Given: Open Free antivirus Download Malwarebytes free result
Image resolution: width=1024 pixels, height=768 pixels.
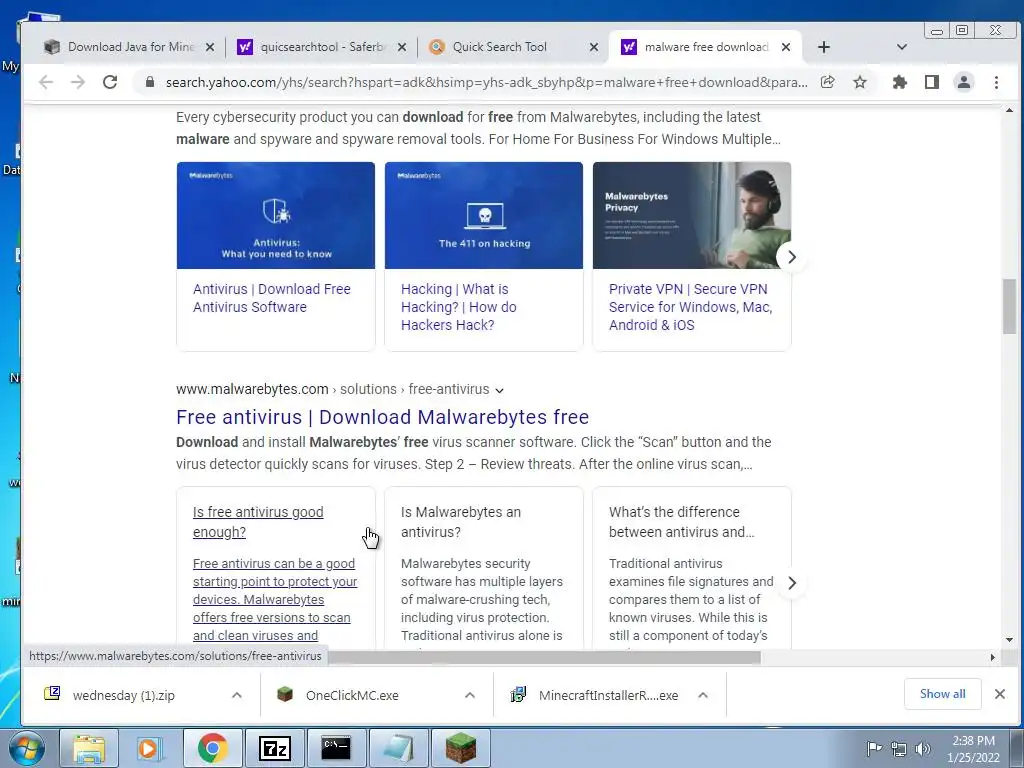Looking at the screenshot, I should 383,417.
